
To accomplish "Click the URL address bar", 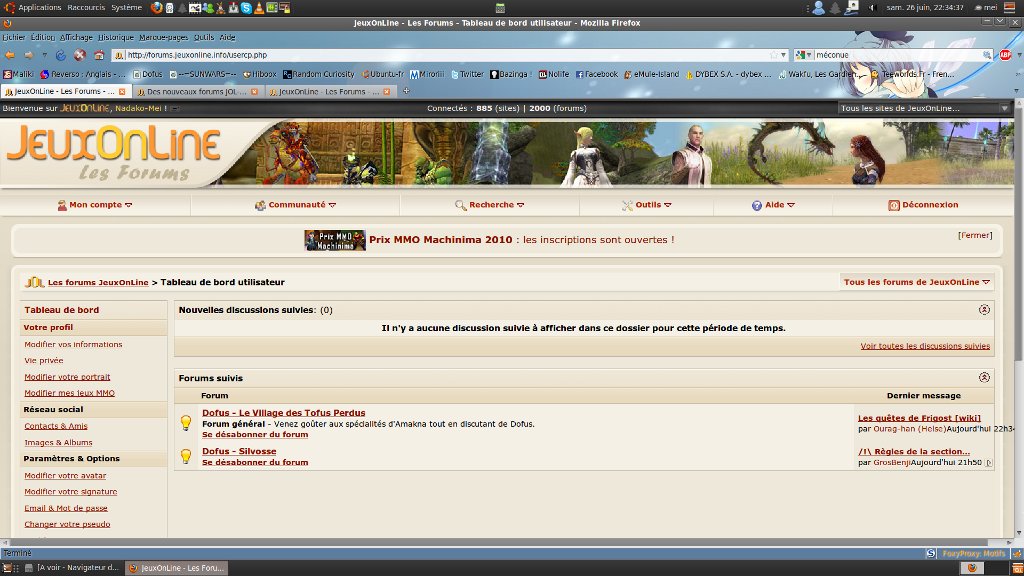I will click(451, 55).
